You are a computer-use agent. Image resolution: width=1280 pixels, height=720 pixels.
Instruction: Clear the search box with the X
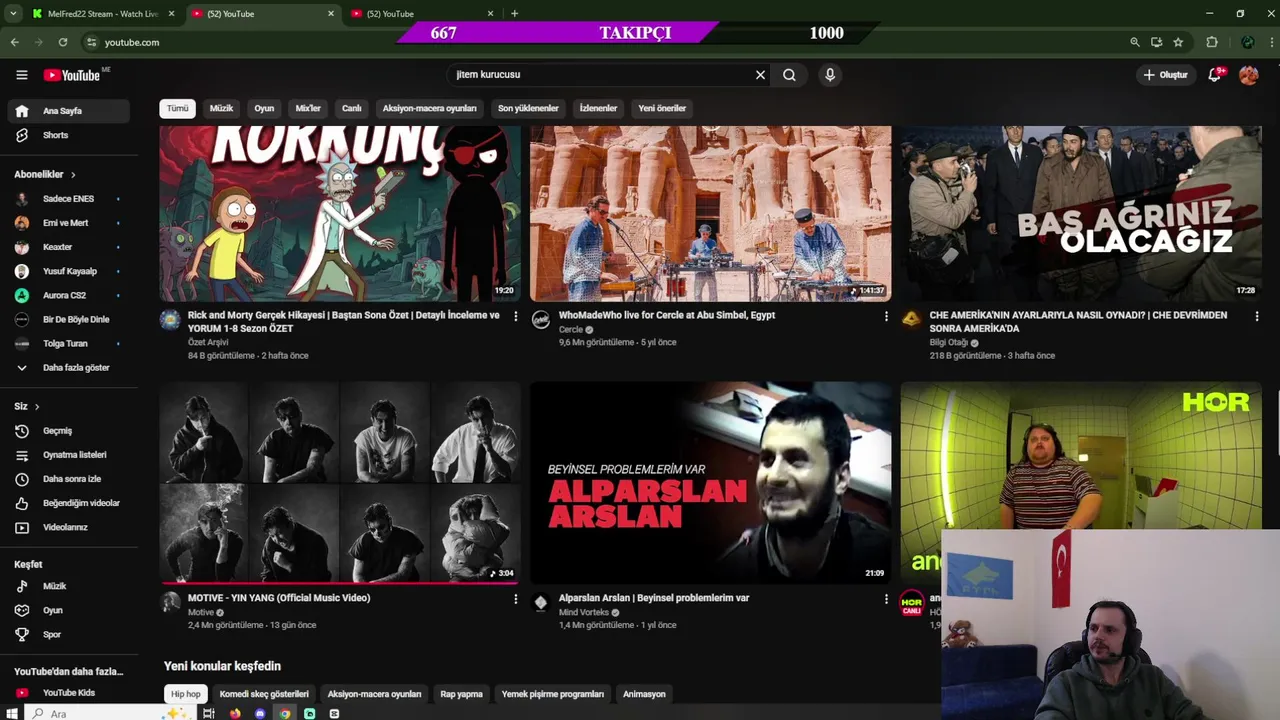[760, 75]
